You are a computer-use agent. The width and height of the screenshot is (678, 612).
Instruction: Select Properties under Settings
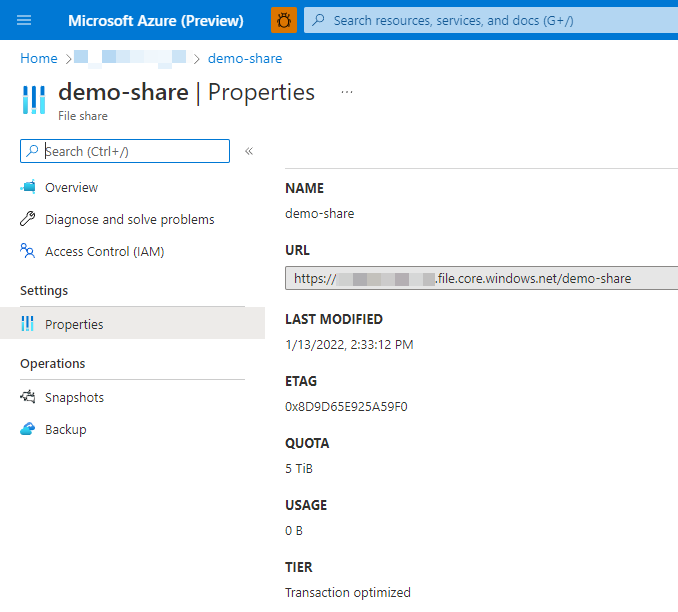click(x=132, y=323)
